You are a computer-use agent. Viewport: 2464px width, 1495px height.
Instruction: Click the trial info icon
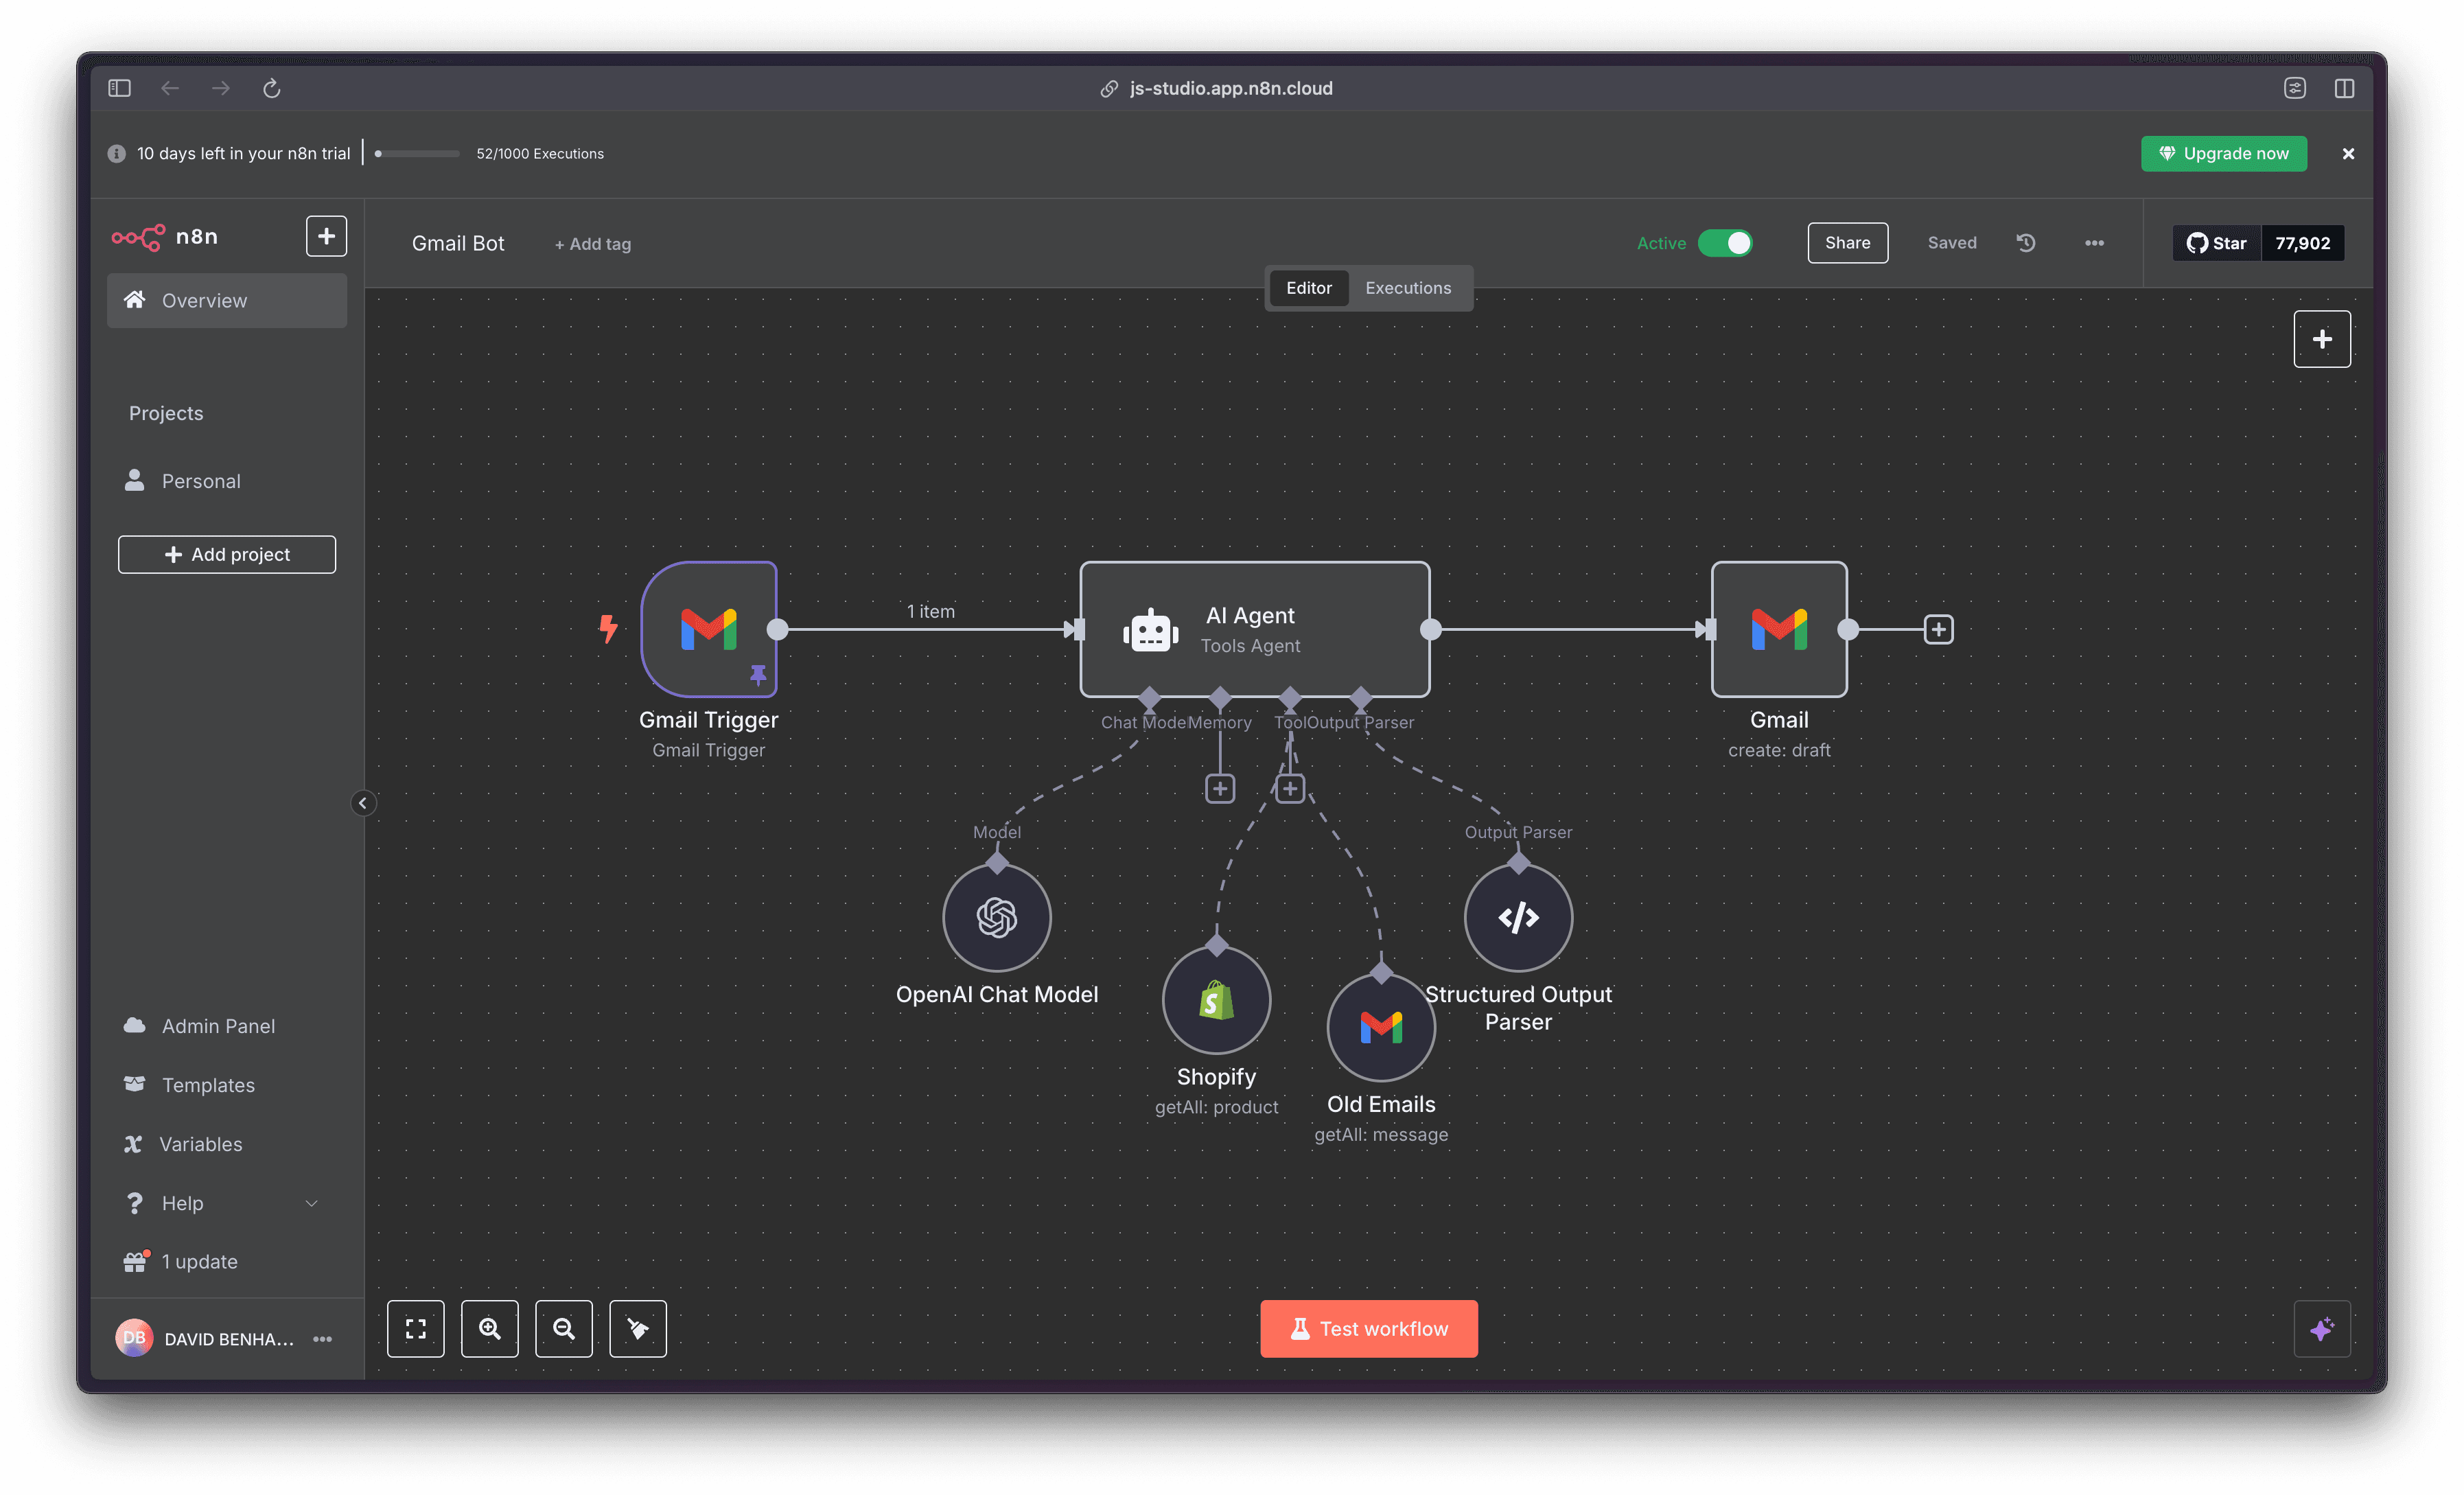click(117, 153)
